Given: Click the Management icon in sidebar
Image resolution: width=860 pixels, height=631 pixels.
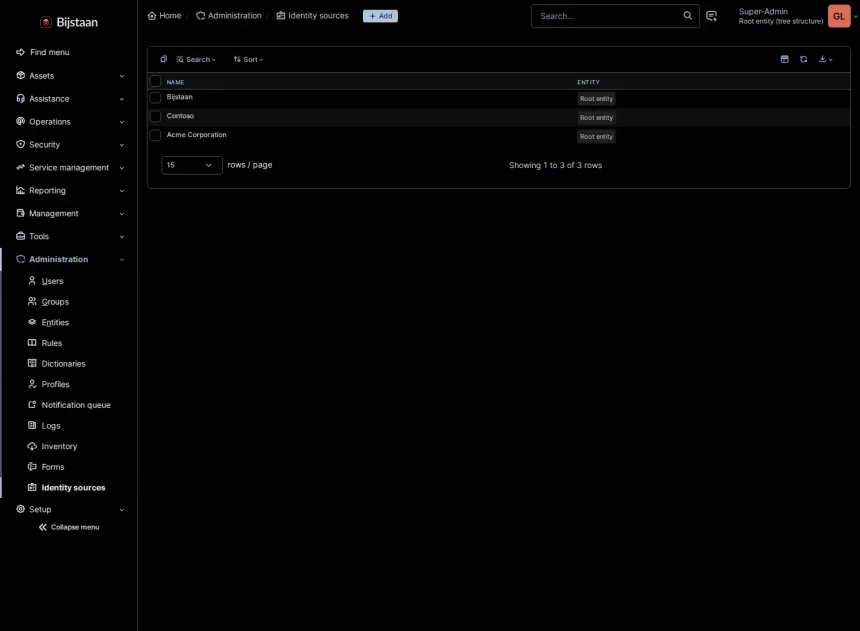Looking at the screenshot, I should tap(20, 213).
